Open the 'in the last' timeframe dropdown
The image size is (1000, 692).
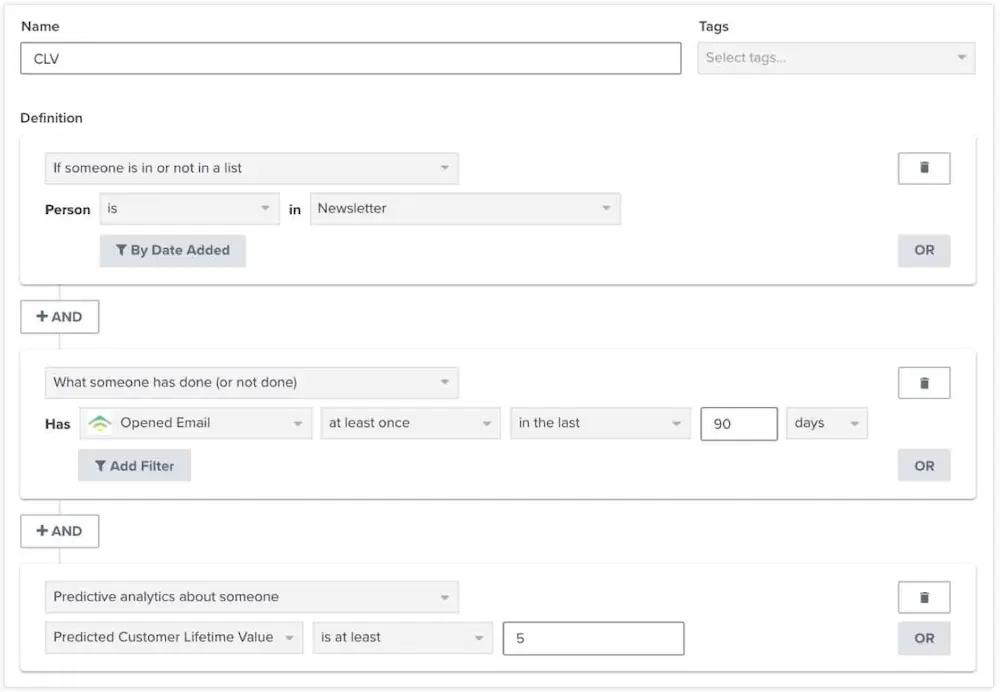click(598, 423)
